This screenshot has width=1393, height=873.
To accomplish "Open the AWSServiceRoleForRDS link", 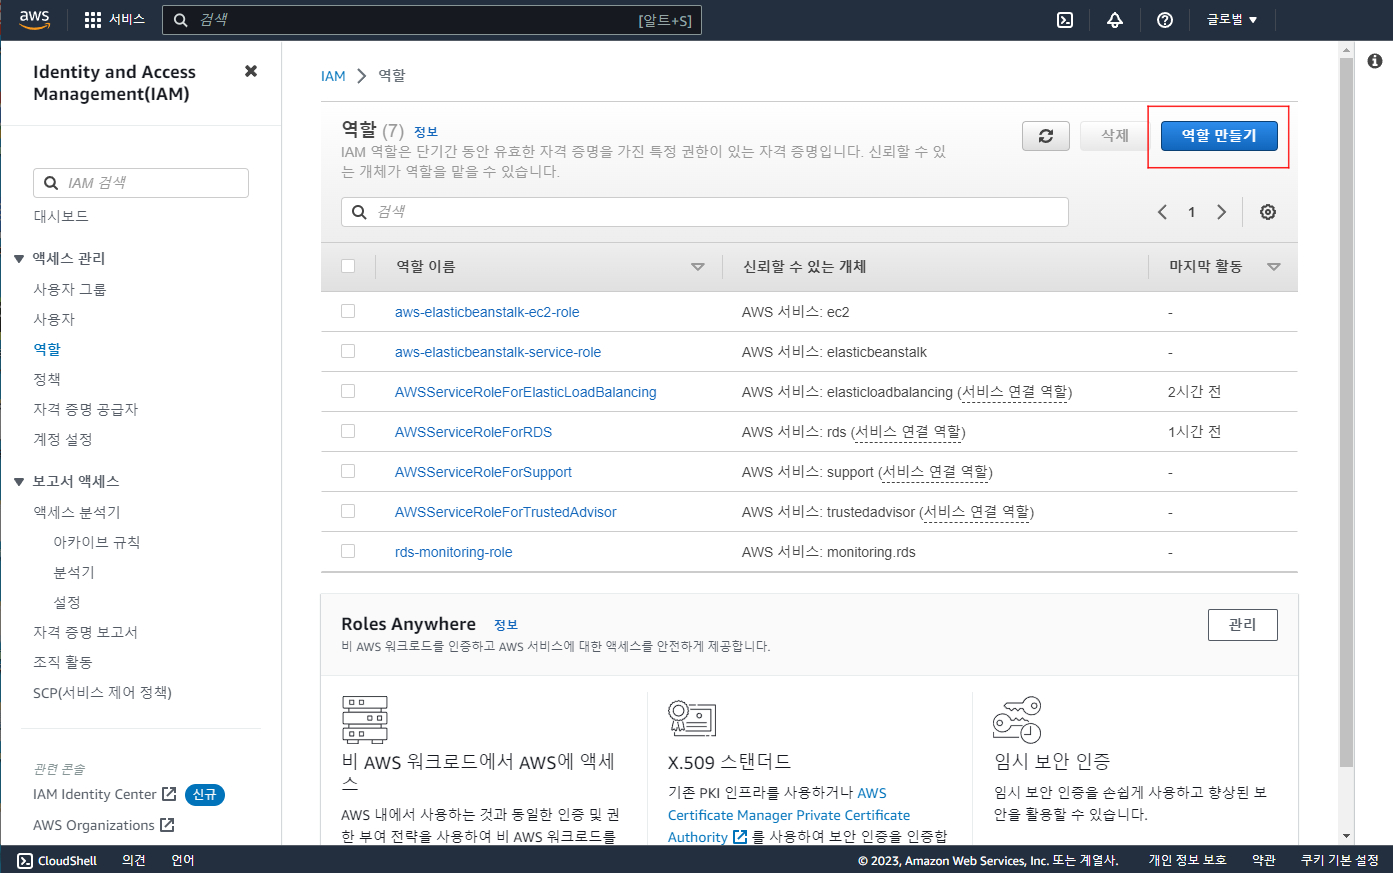I will click(473, 432).
